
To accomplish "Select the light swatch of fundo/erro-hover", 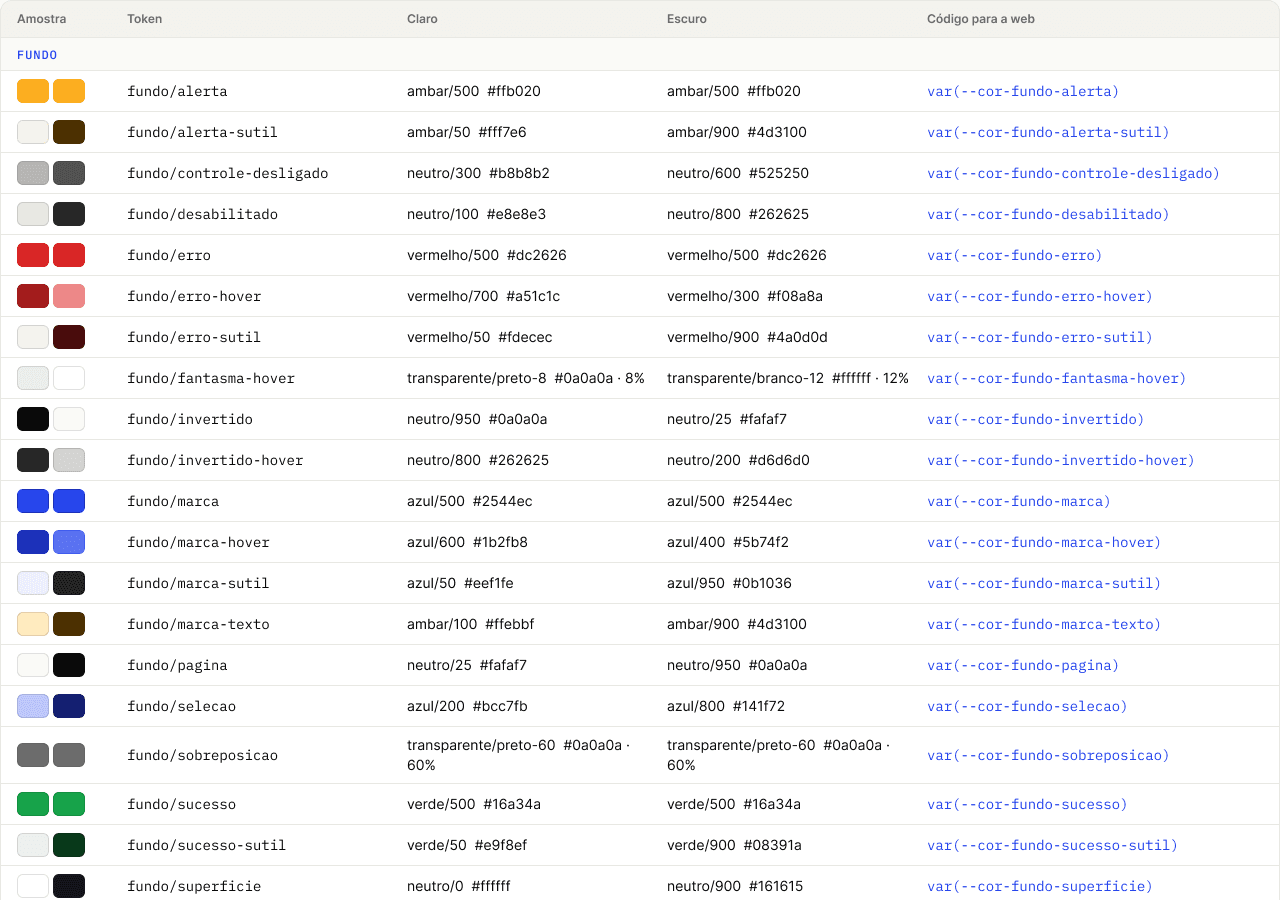I will [33, 296].
